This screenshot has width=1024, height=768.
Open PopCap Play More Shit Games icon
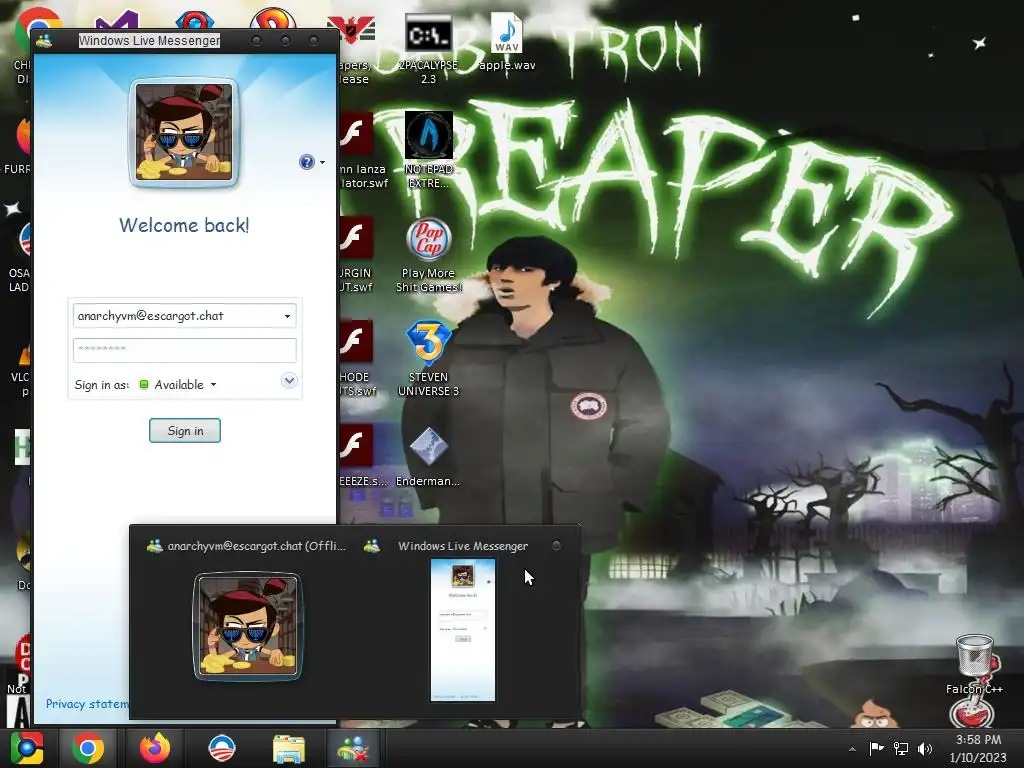pos(428,255)
